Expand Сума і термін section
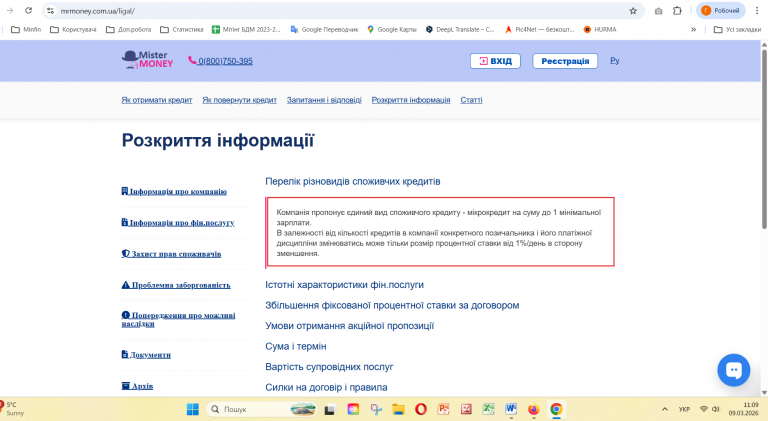768x421 pixels. pyautogui.click(x=296, y=346)
